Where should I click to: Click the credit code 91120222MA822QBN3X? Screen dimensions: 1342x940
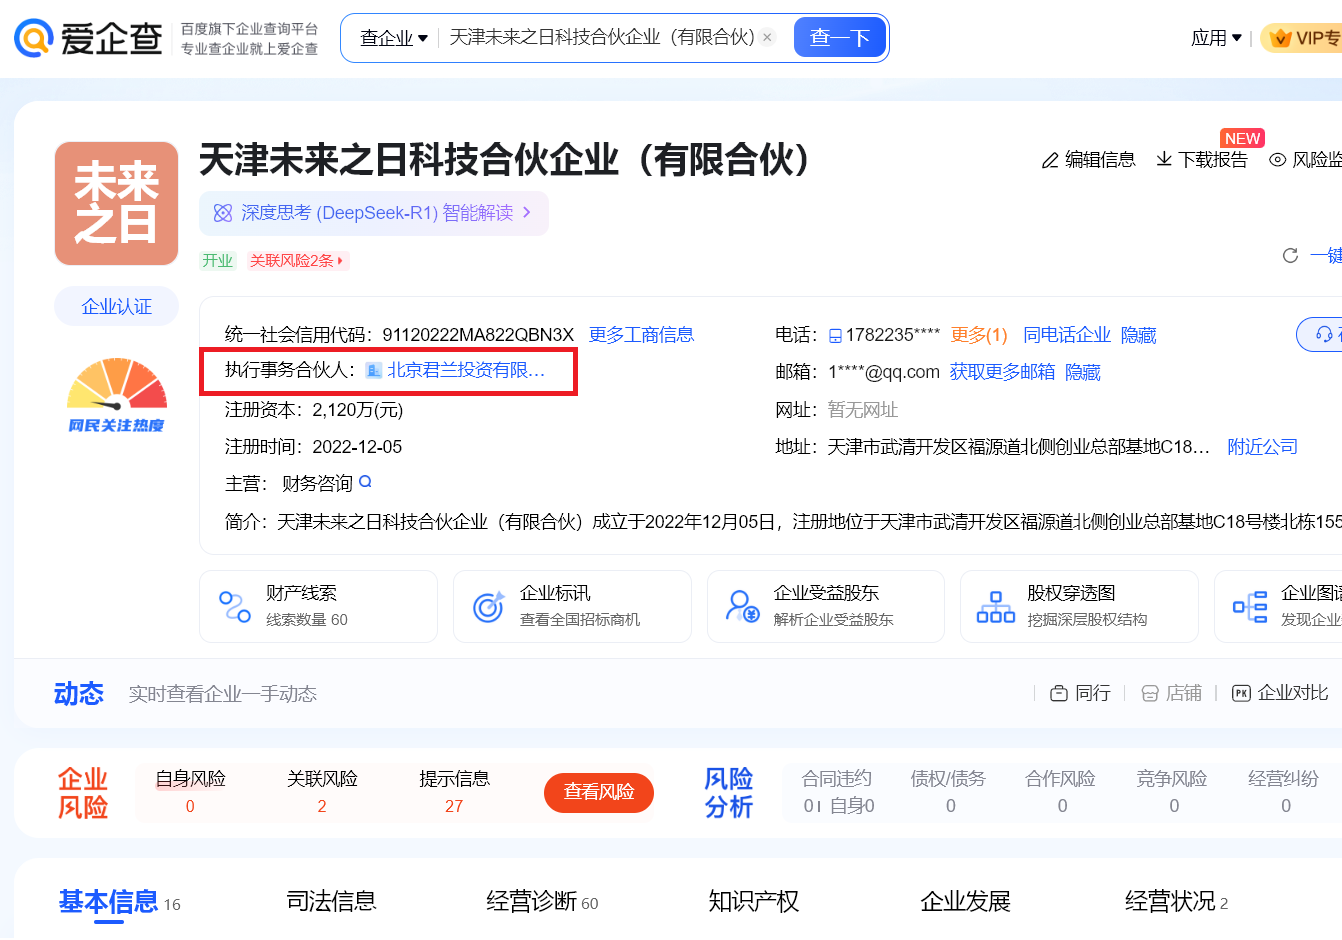478,335
